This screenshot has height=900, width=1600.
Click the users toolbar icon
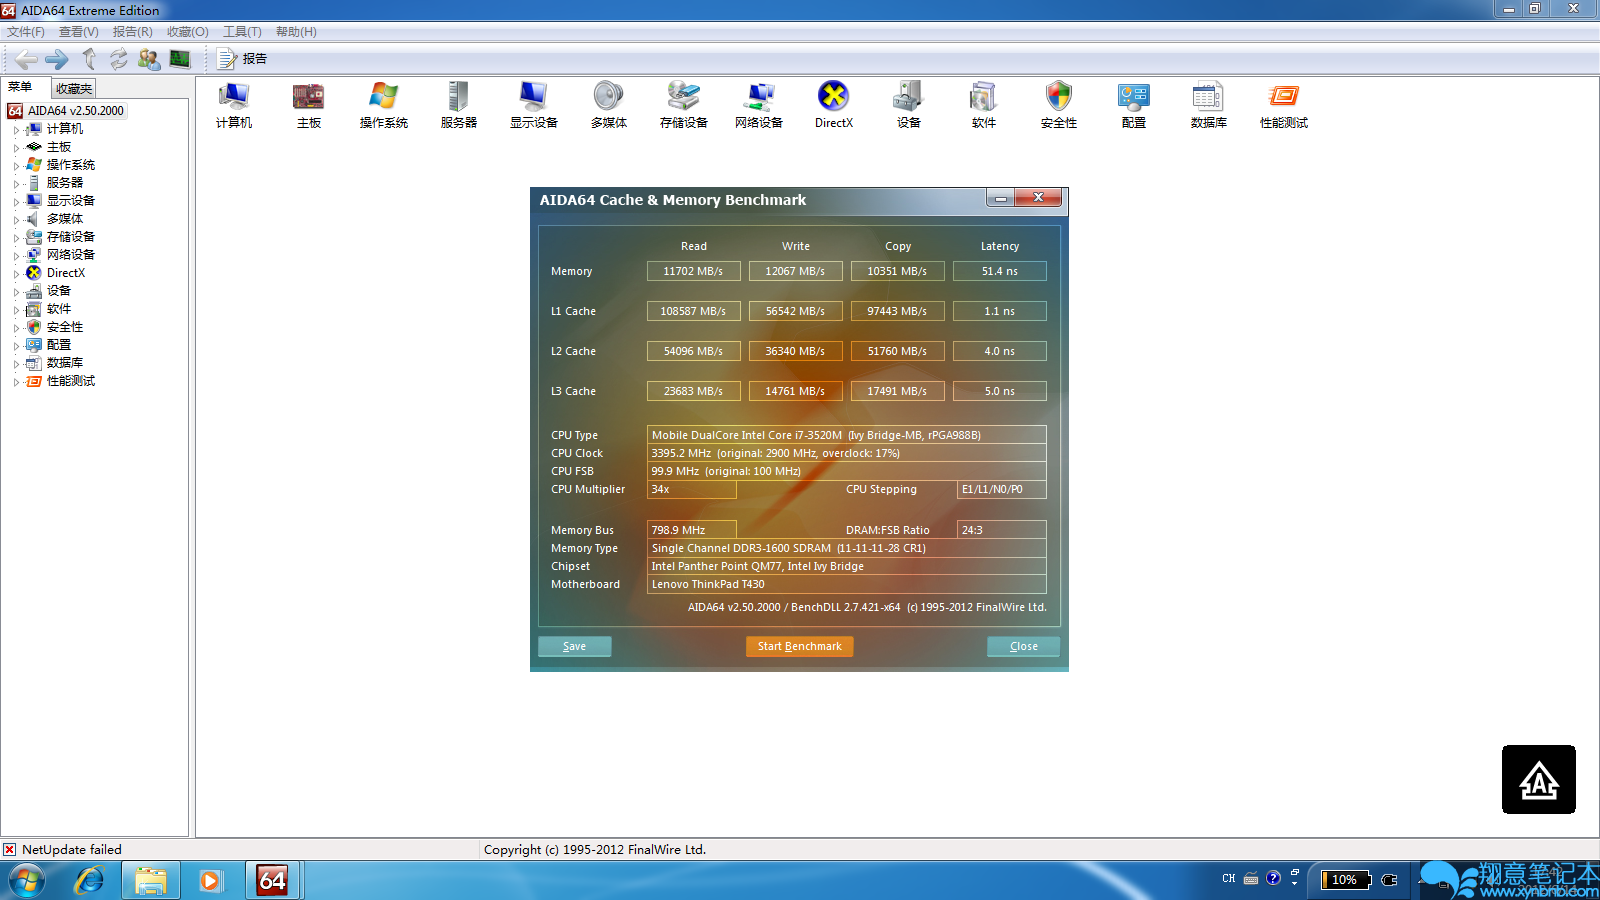pyautogui.click(x=149, y=59)
